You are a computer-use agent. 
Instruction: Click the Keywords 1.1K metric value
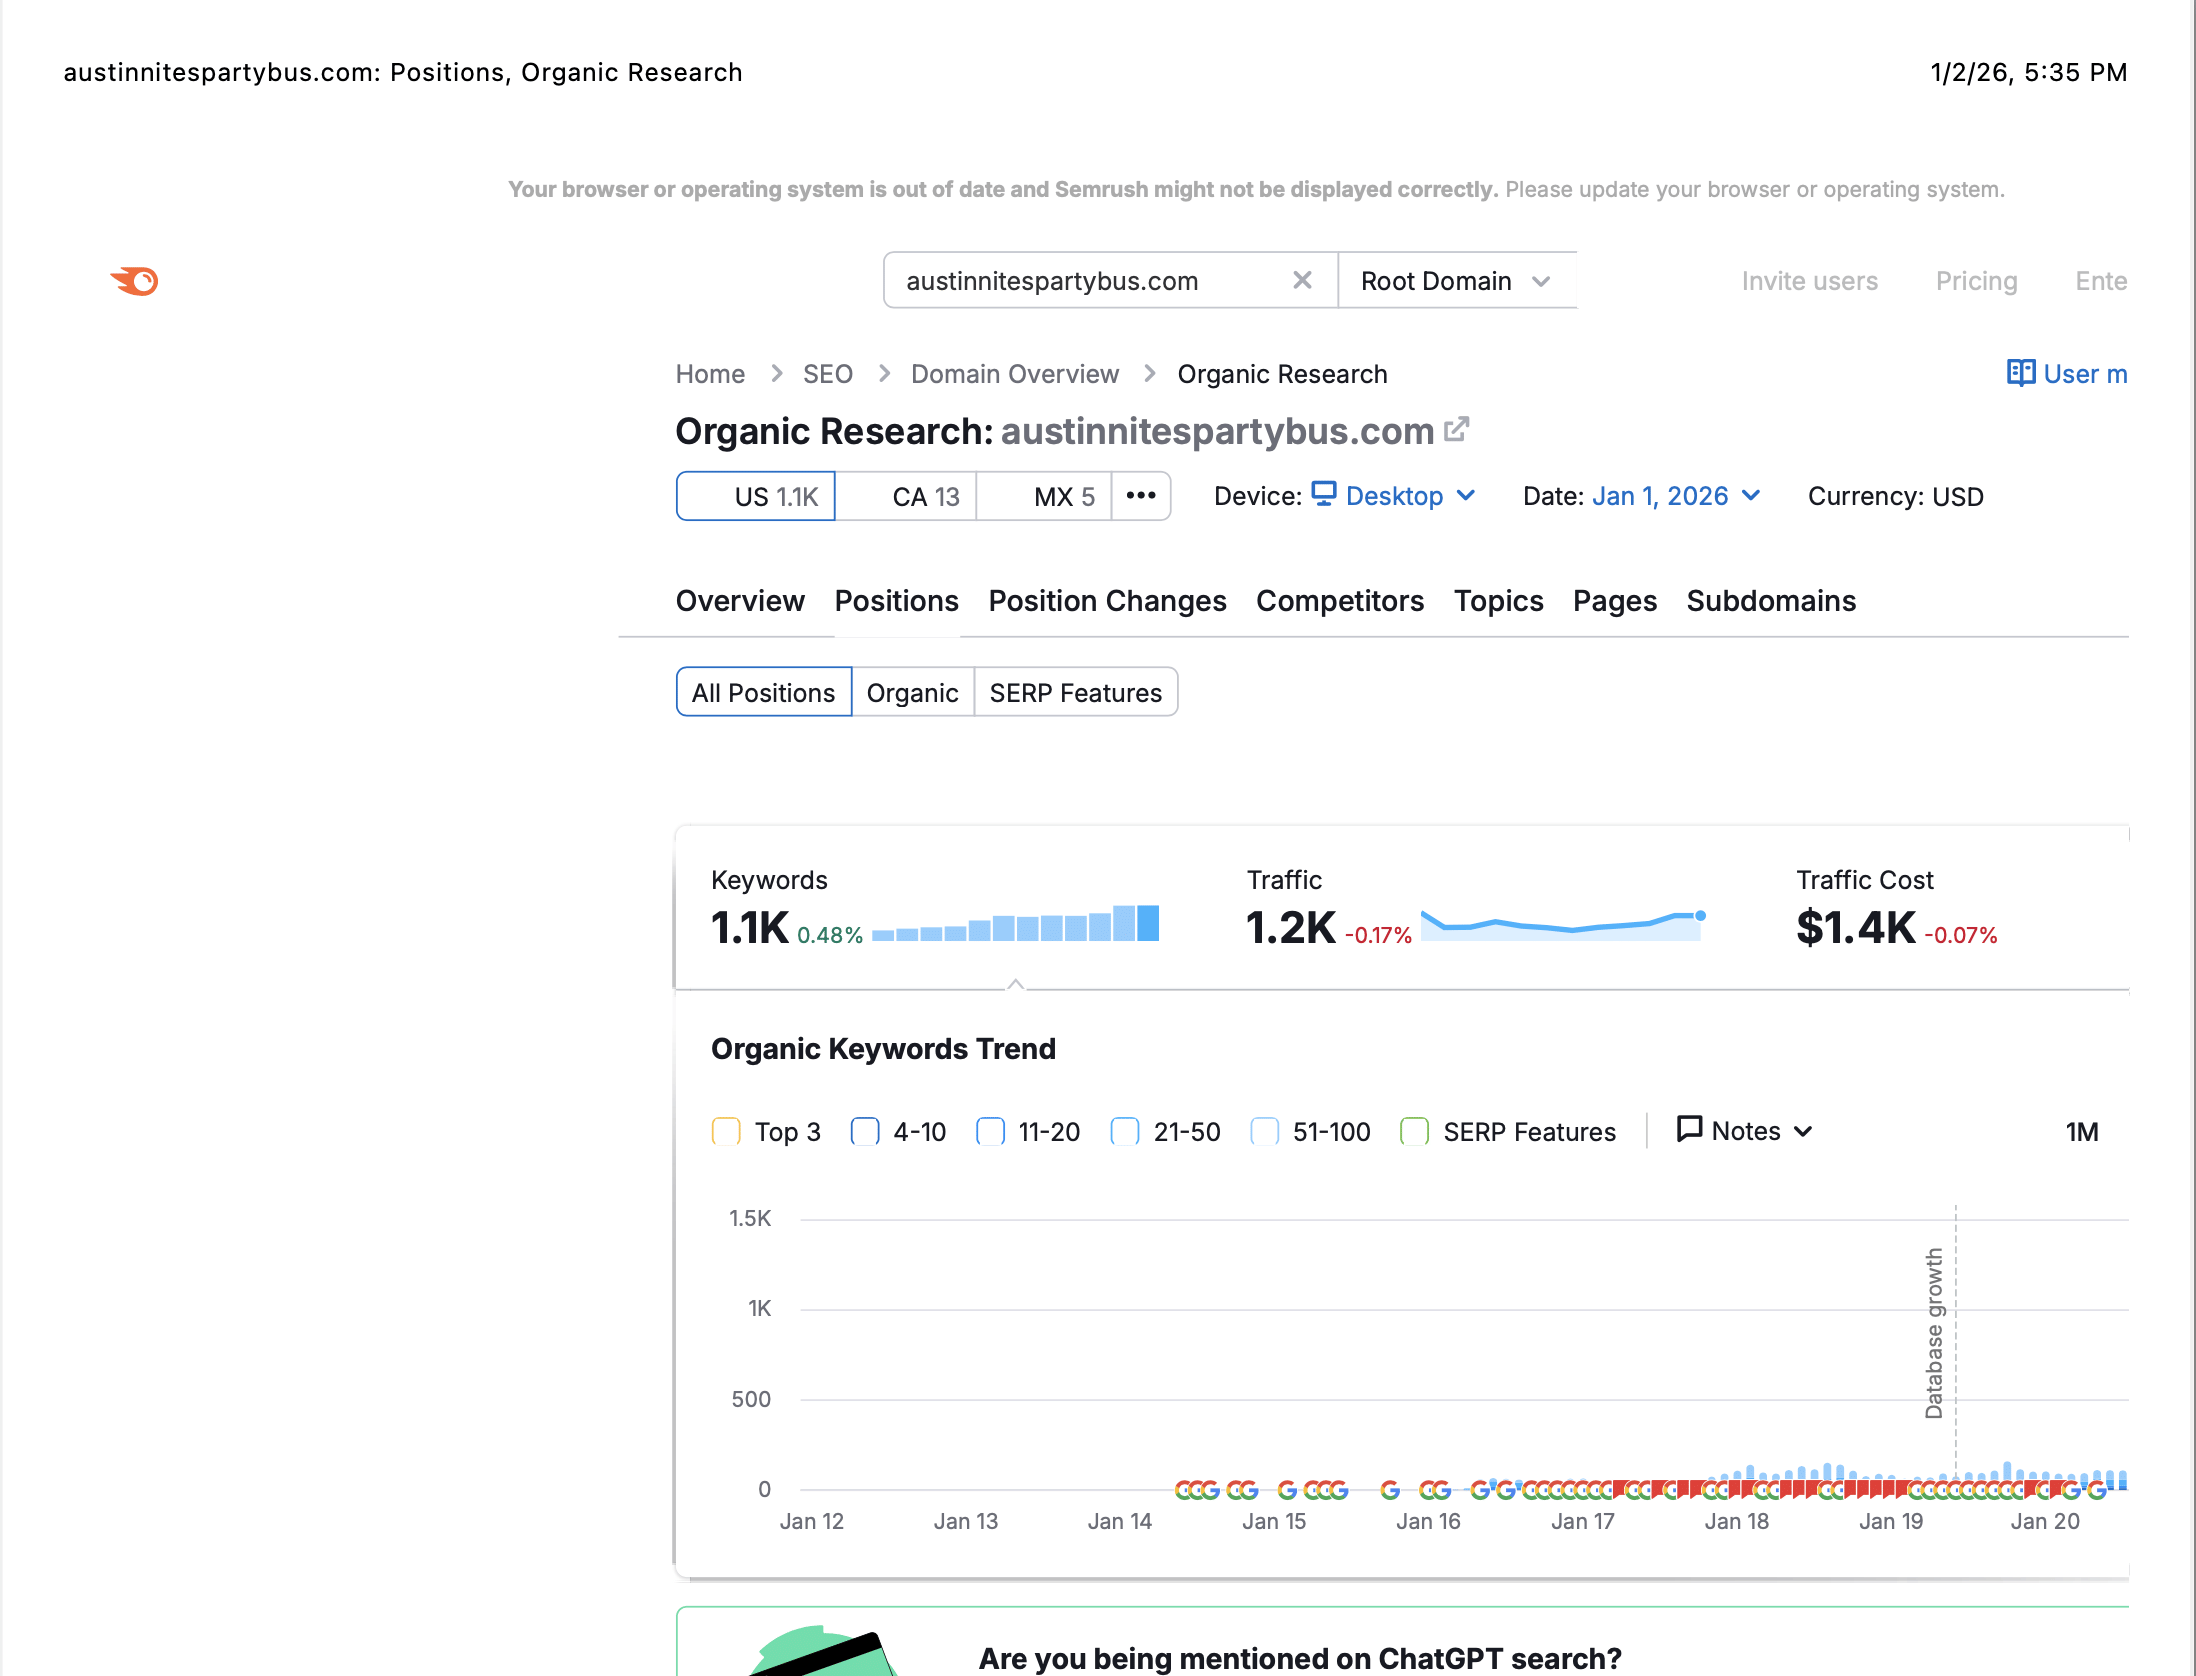click(x=750, y=927)
